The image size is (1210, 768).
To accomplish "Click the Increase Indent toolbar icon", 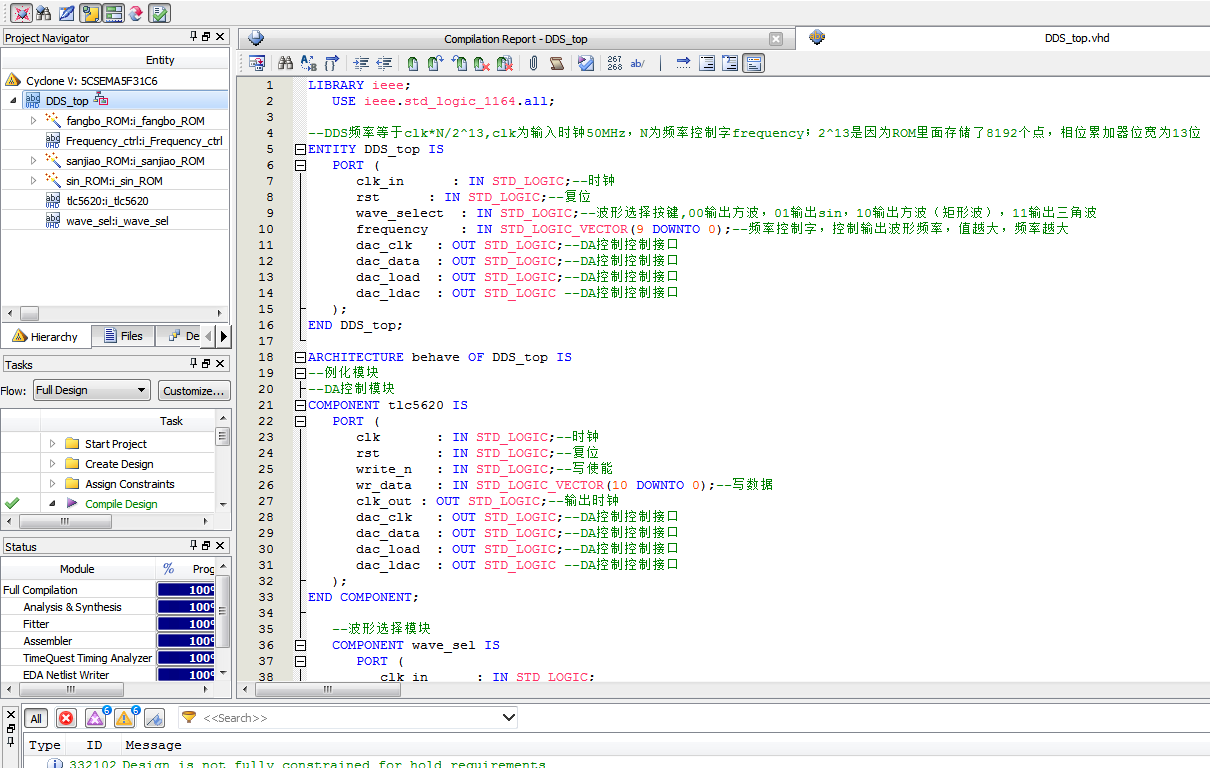I will pos(360,63).
